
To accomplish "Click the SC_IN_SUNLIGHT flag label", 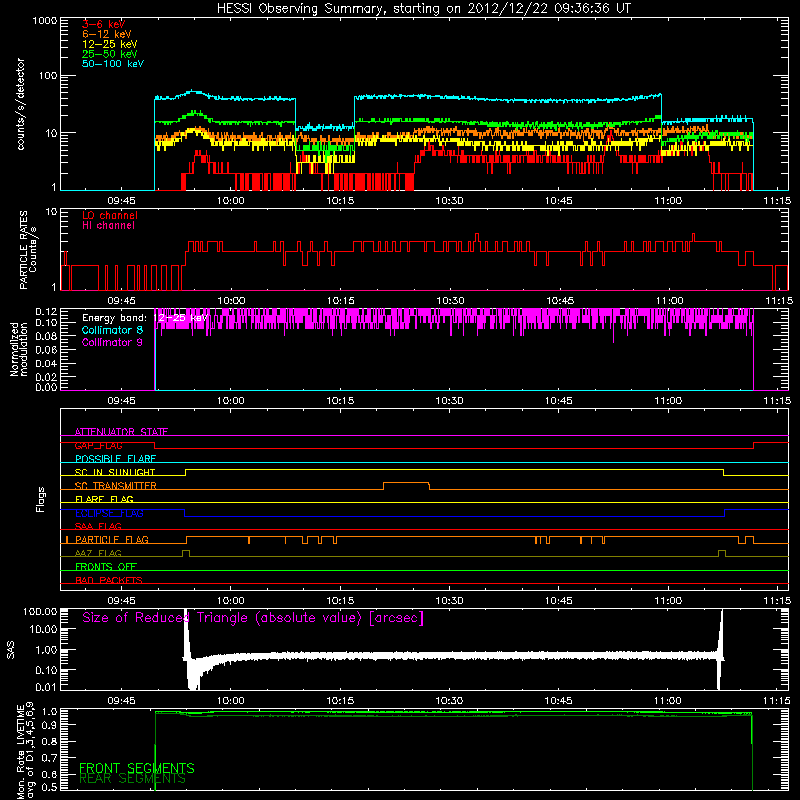I will (x=115, y=472).
